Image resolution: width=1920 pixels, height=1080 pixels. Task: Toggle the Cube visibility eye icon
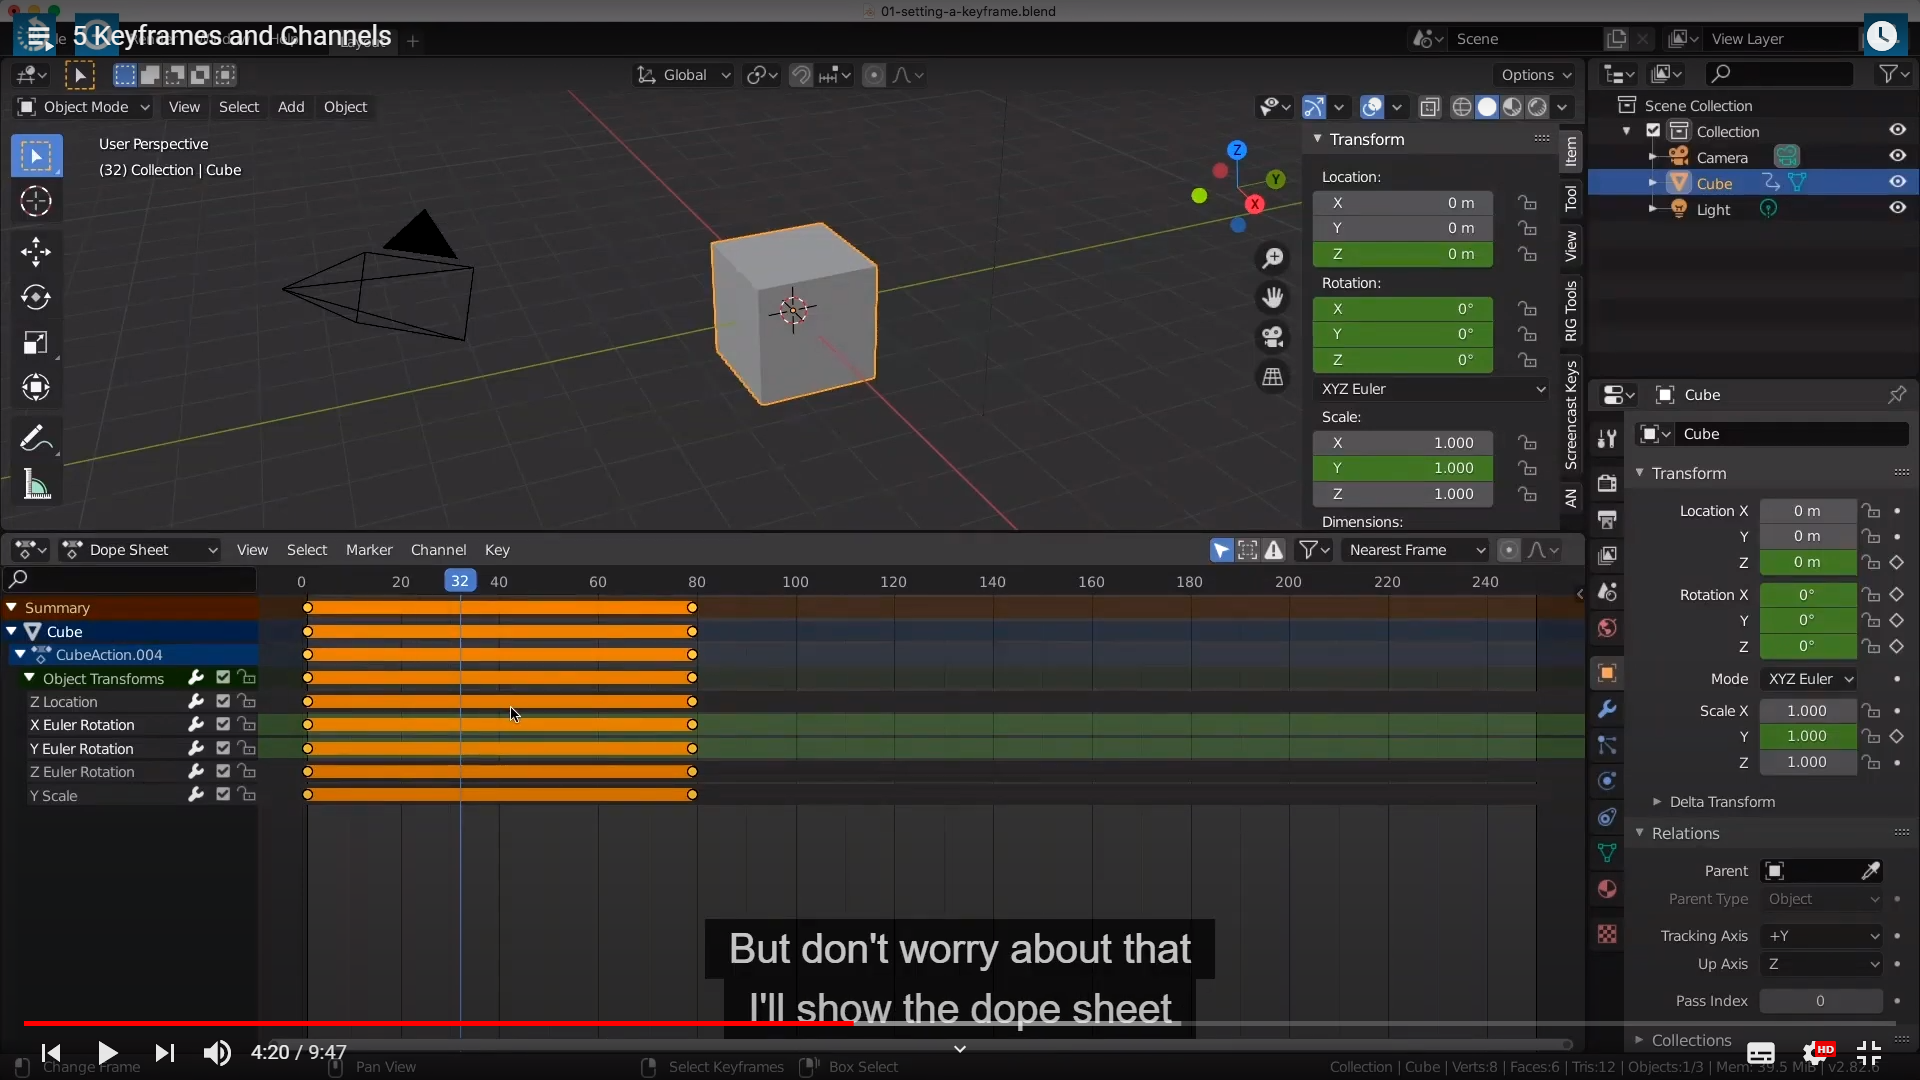point(1897,183)
